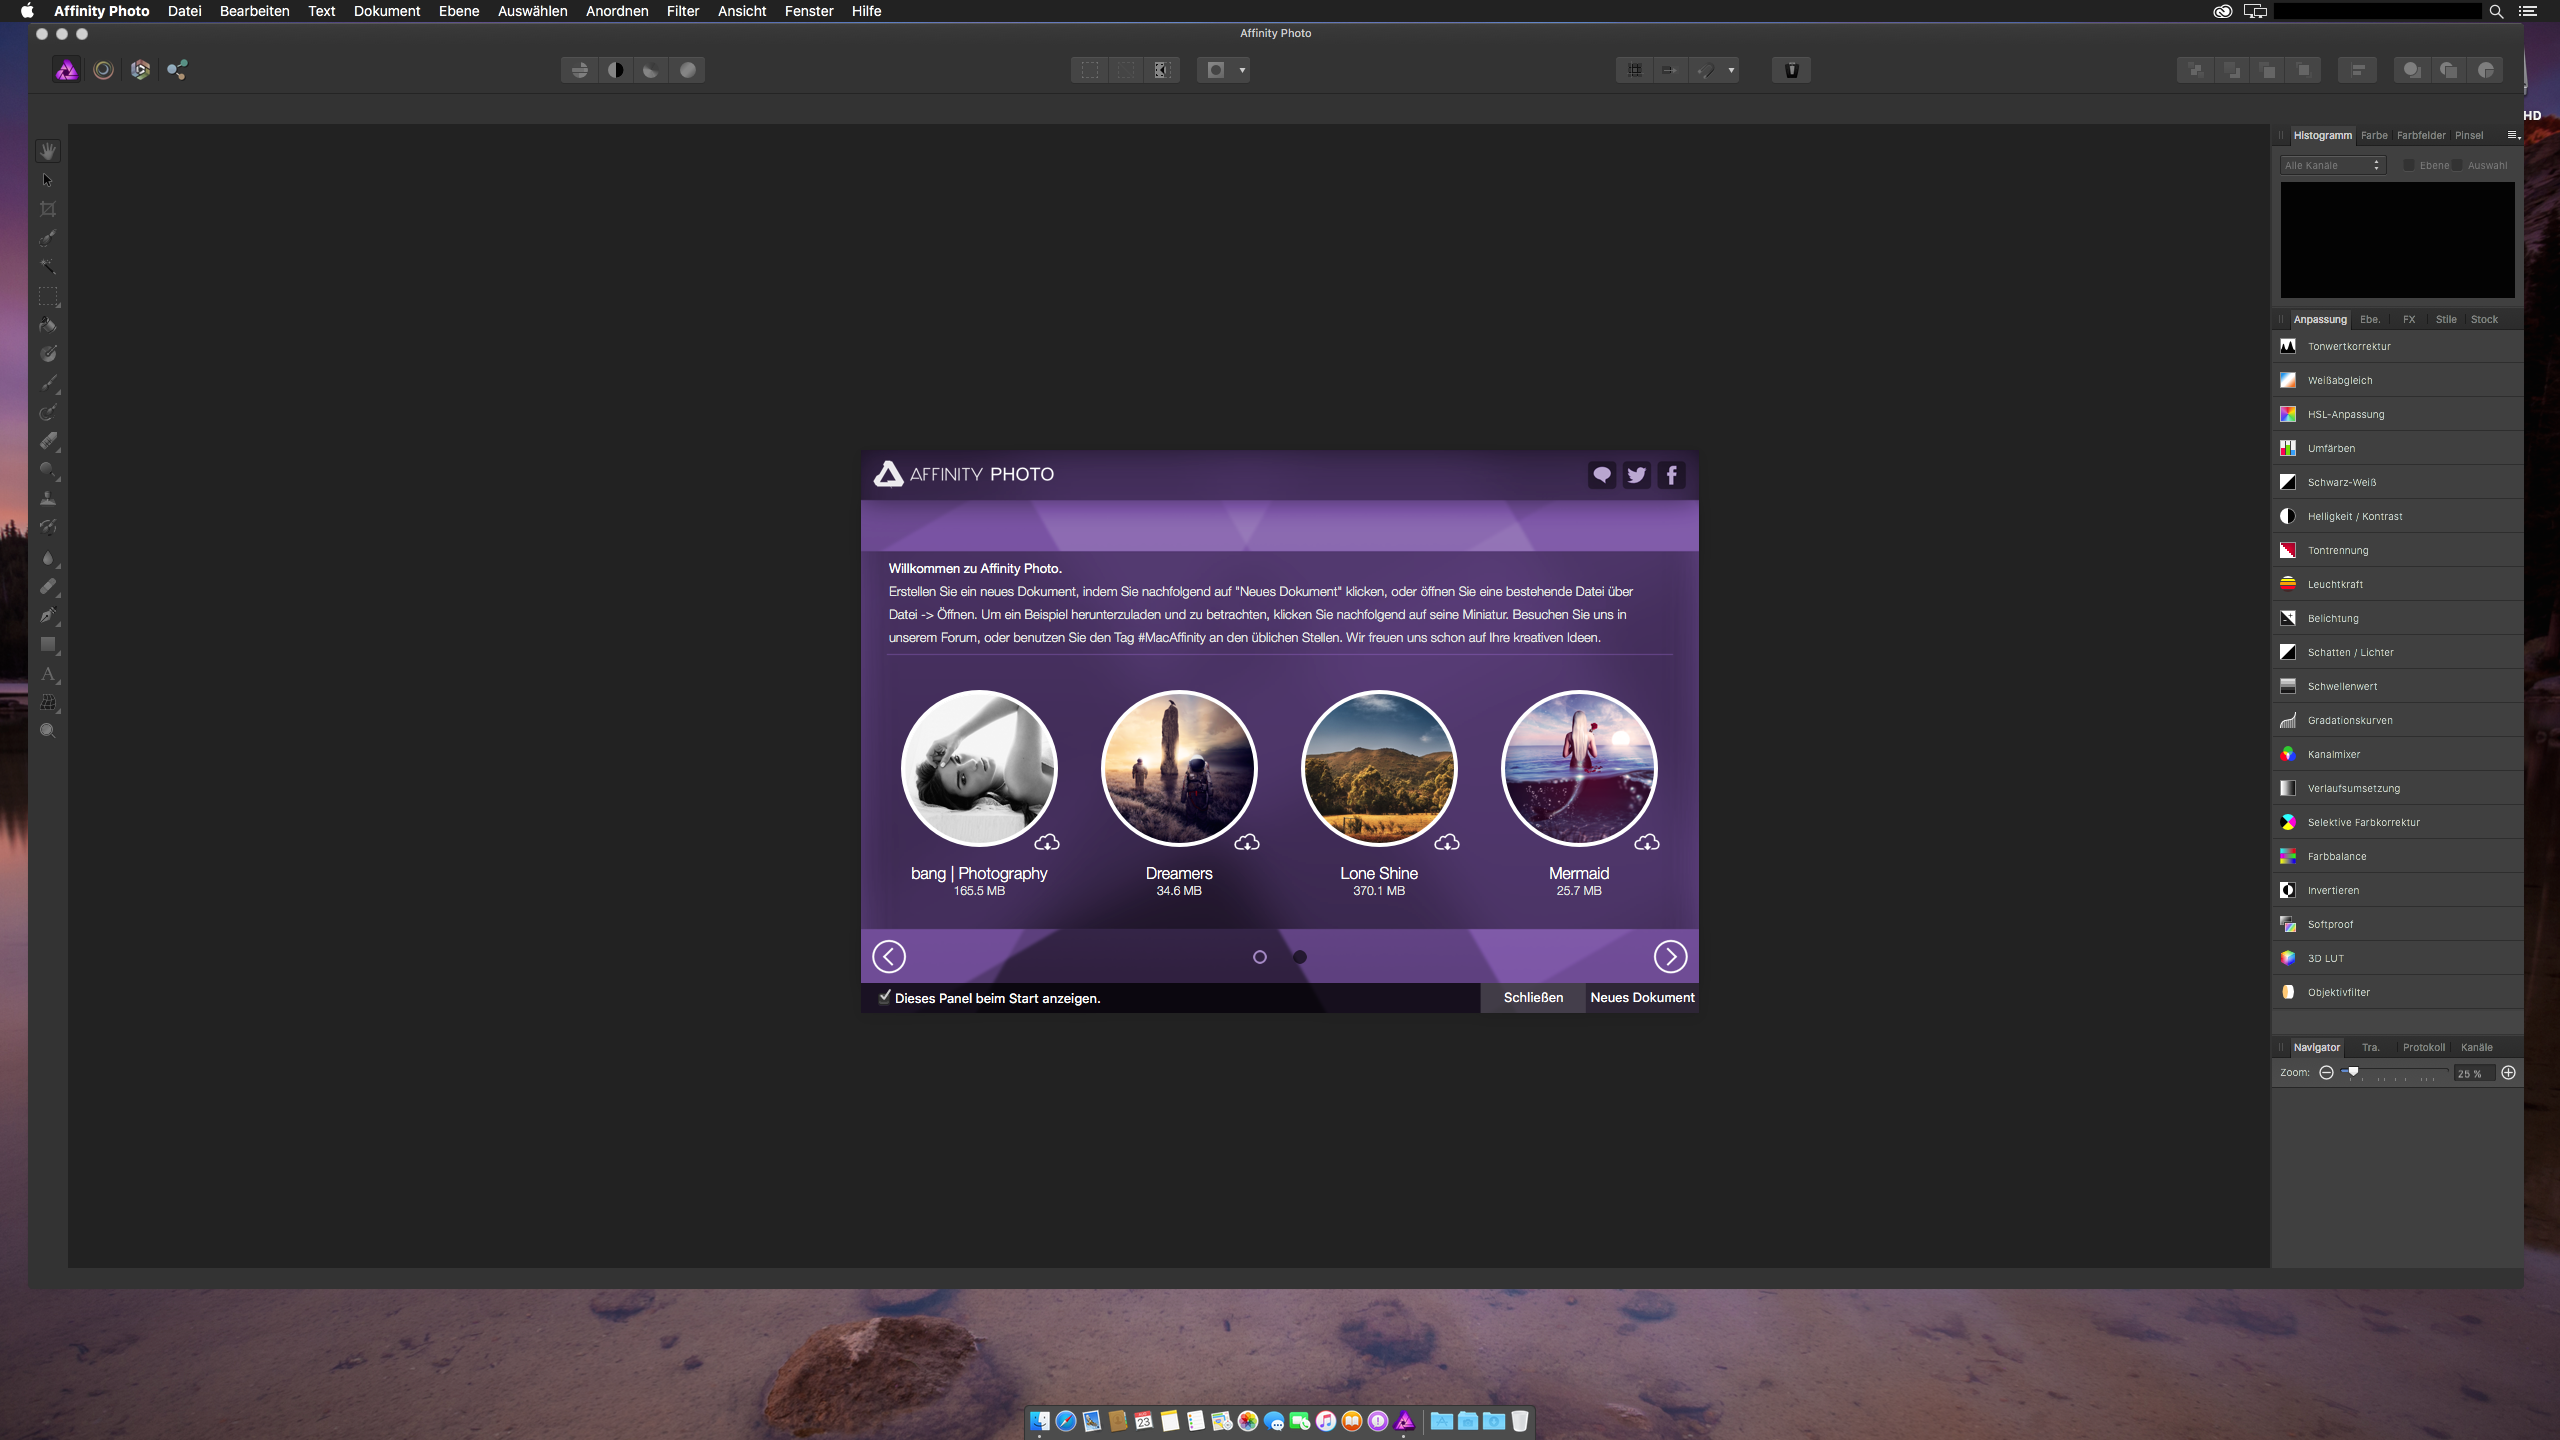The image size is (2560, 1440).
Task: Switch to the Stock tab
Action: pyautogui.click(x=2484, y=319)
